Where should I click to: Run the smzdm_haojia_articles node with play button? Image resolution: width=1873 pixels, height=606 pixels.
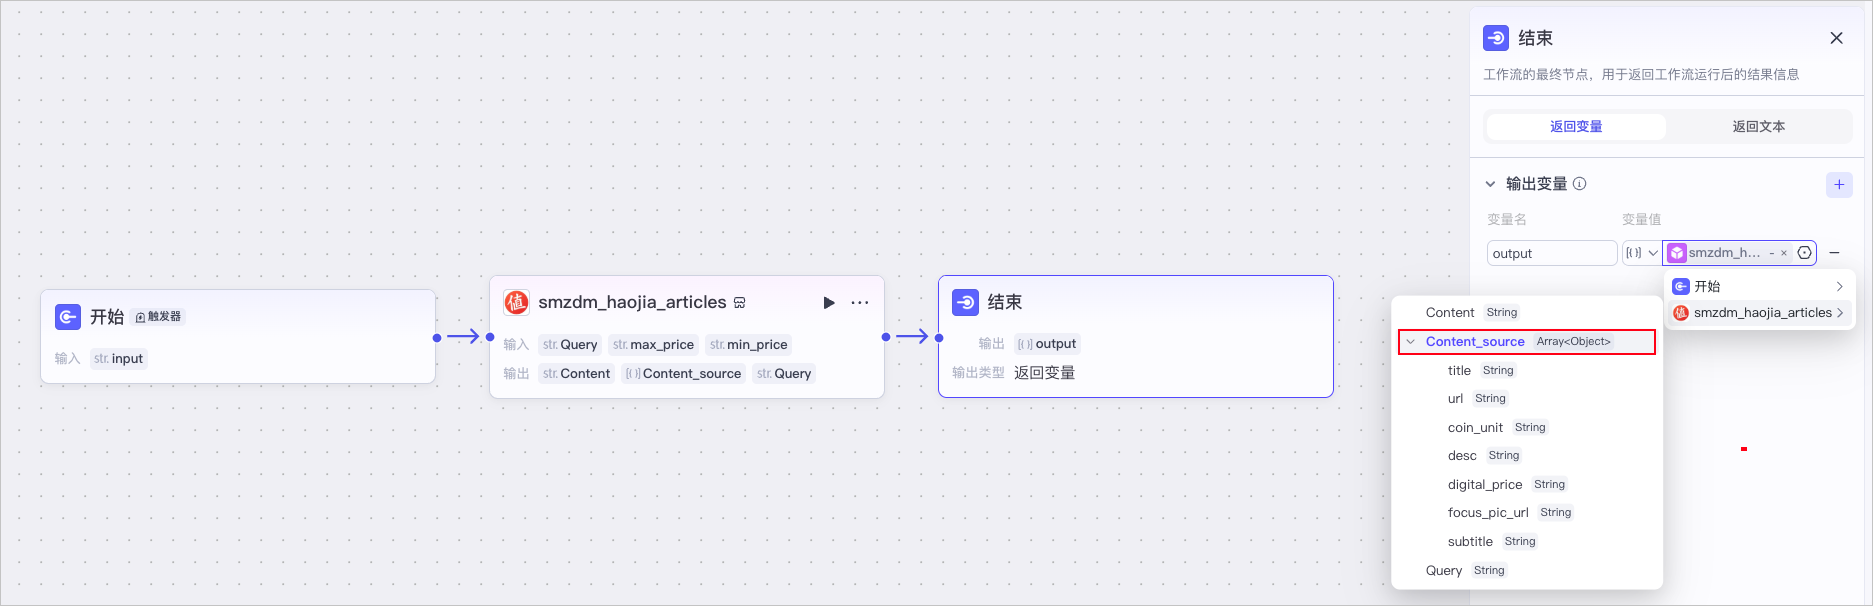pos(828,302)
